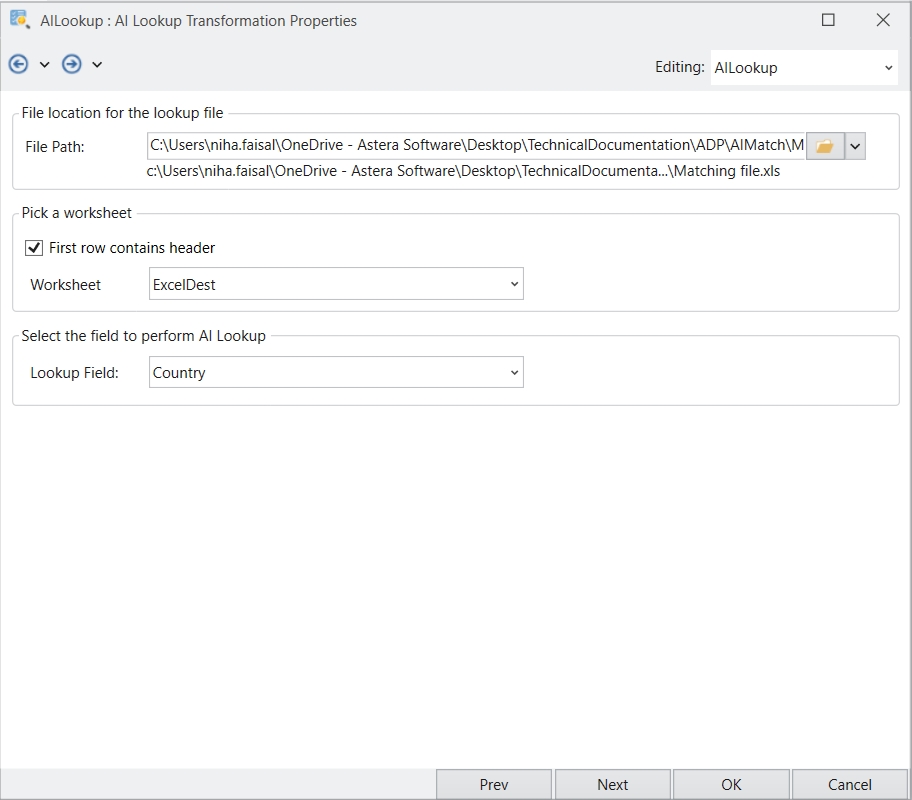The height and width of the screenshot is (800, 912).
Task: Expand the back navigation history arrow
Action: 44,65
